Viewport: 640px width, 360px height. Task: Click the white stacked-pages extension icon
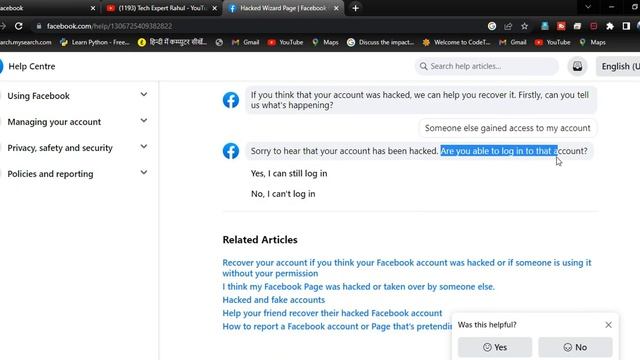[x=577, y=26]
